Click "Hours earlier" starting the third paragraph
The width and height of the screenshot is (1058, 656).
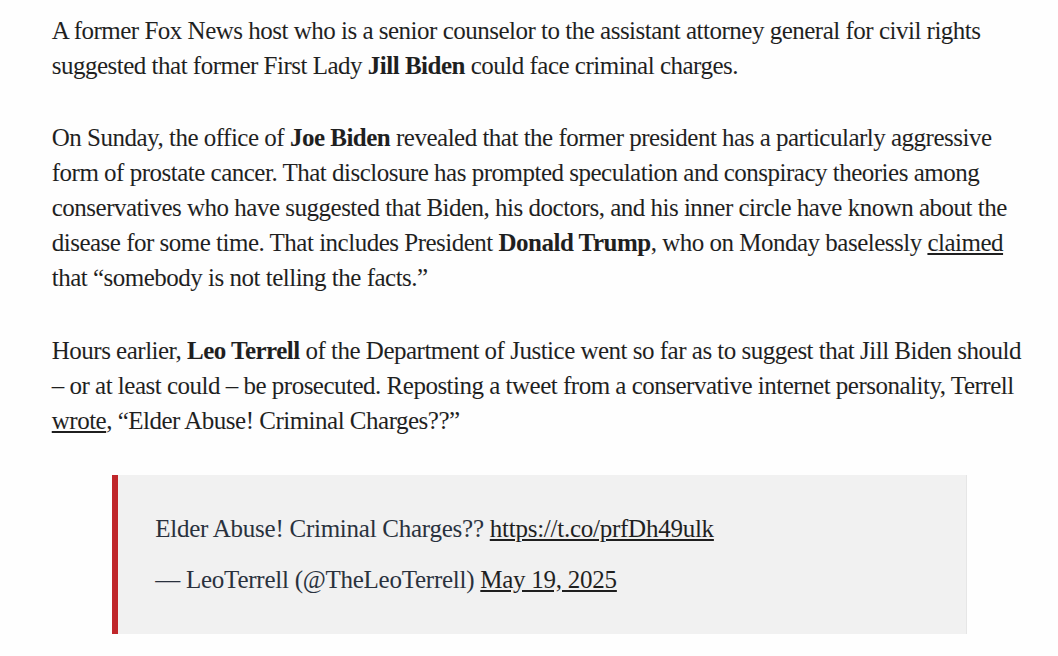[117, 352]
